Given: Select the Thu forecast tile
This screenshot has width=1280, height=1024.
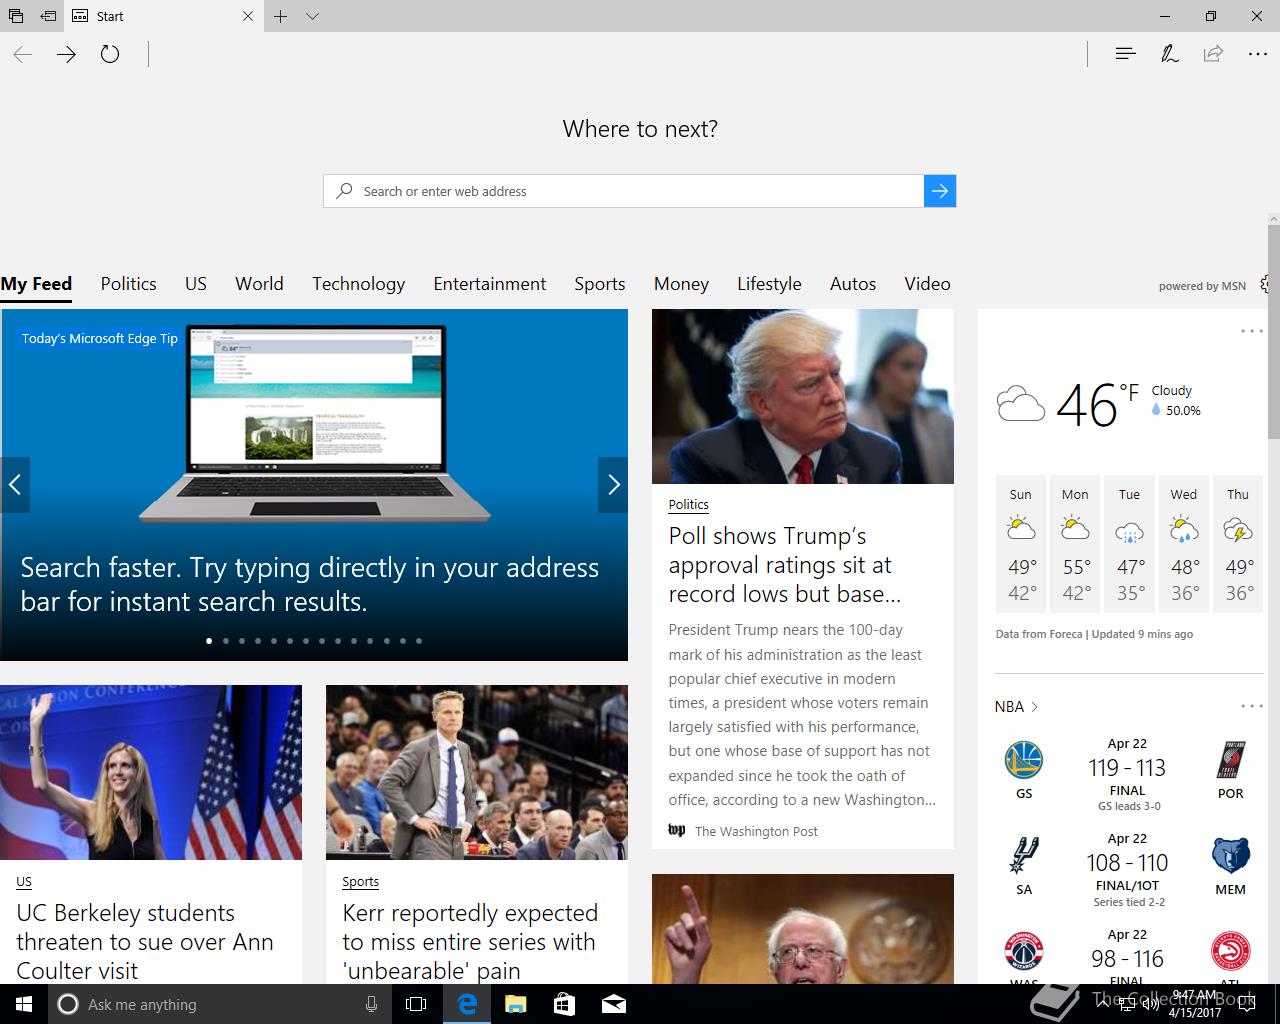Looking at the screenshot, I should pyautogui.click(x=1238, y=544).
